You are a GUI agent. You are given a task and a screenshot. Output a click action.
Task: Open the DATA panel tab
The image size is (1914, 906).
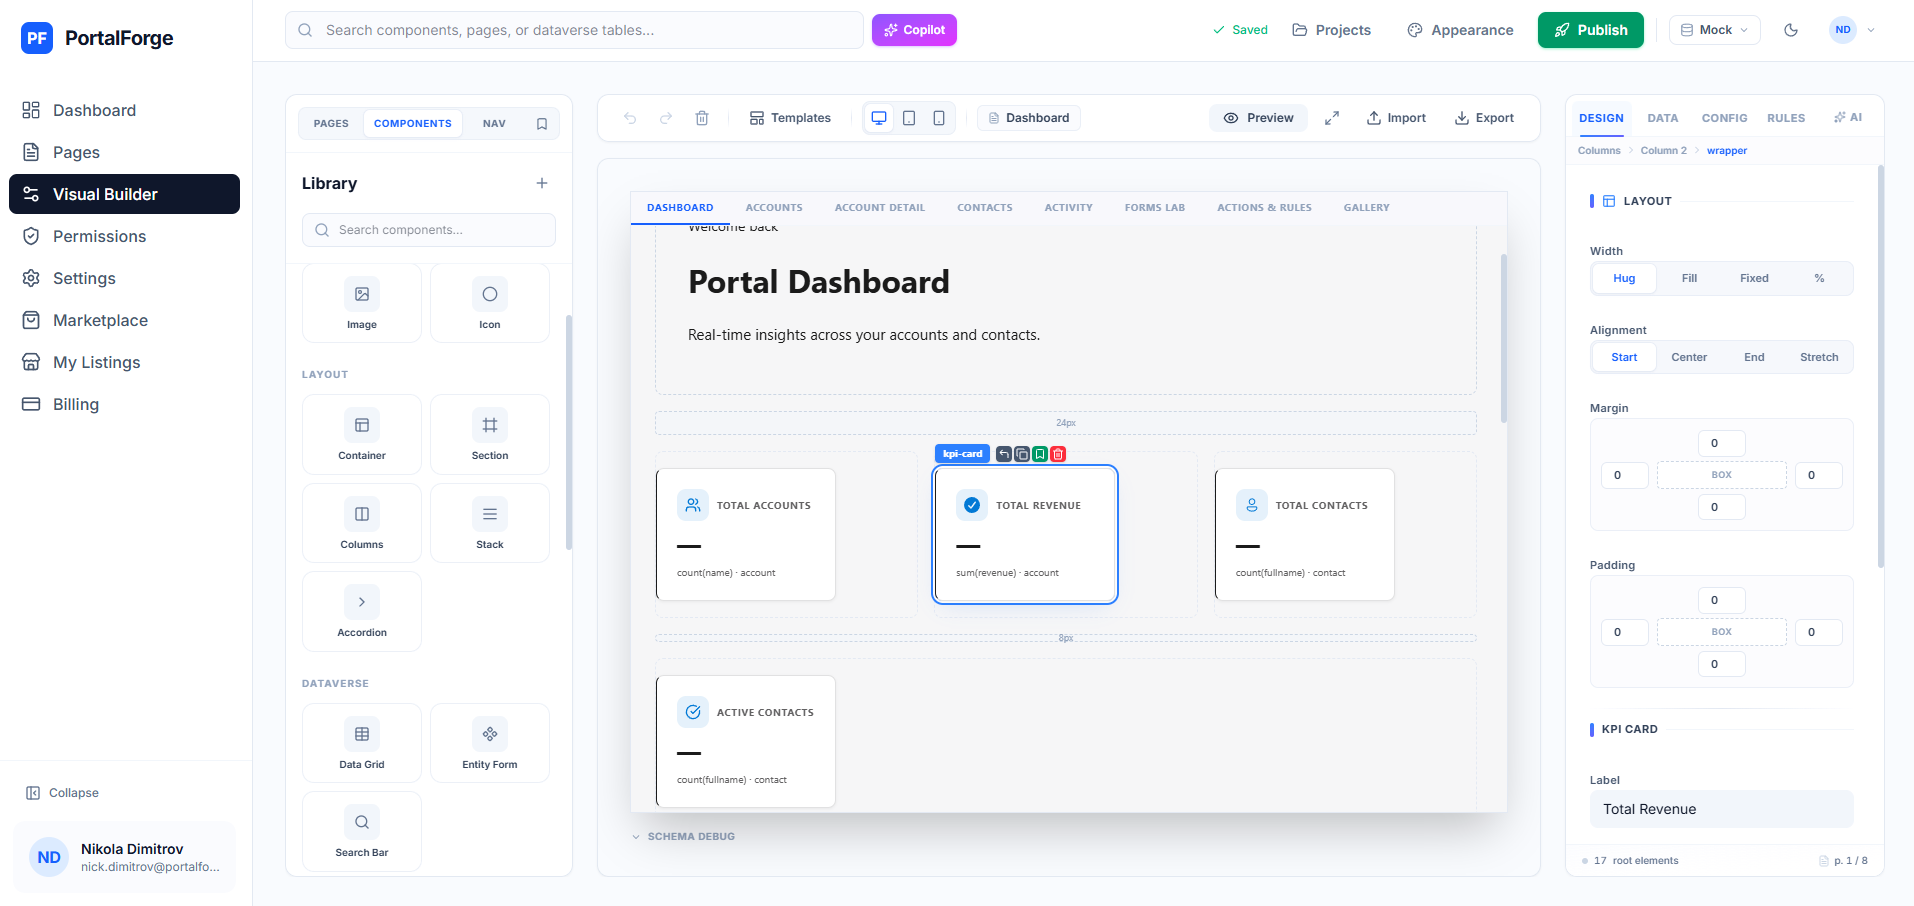click(1662, 117)
